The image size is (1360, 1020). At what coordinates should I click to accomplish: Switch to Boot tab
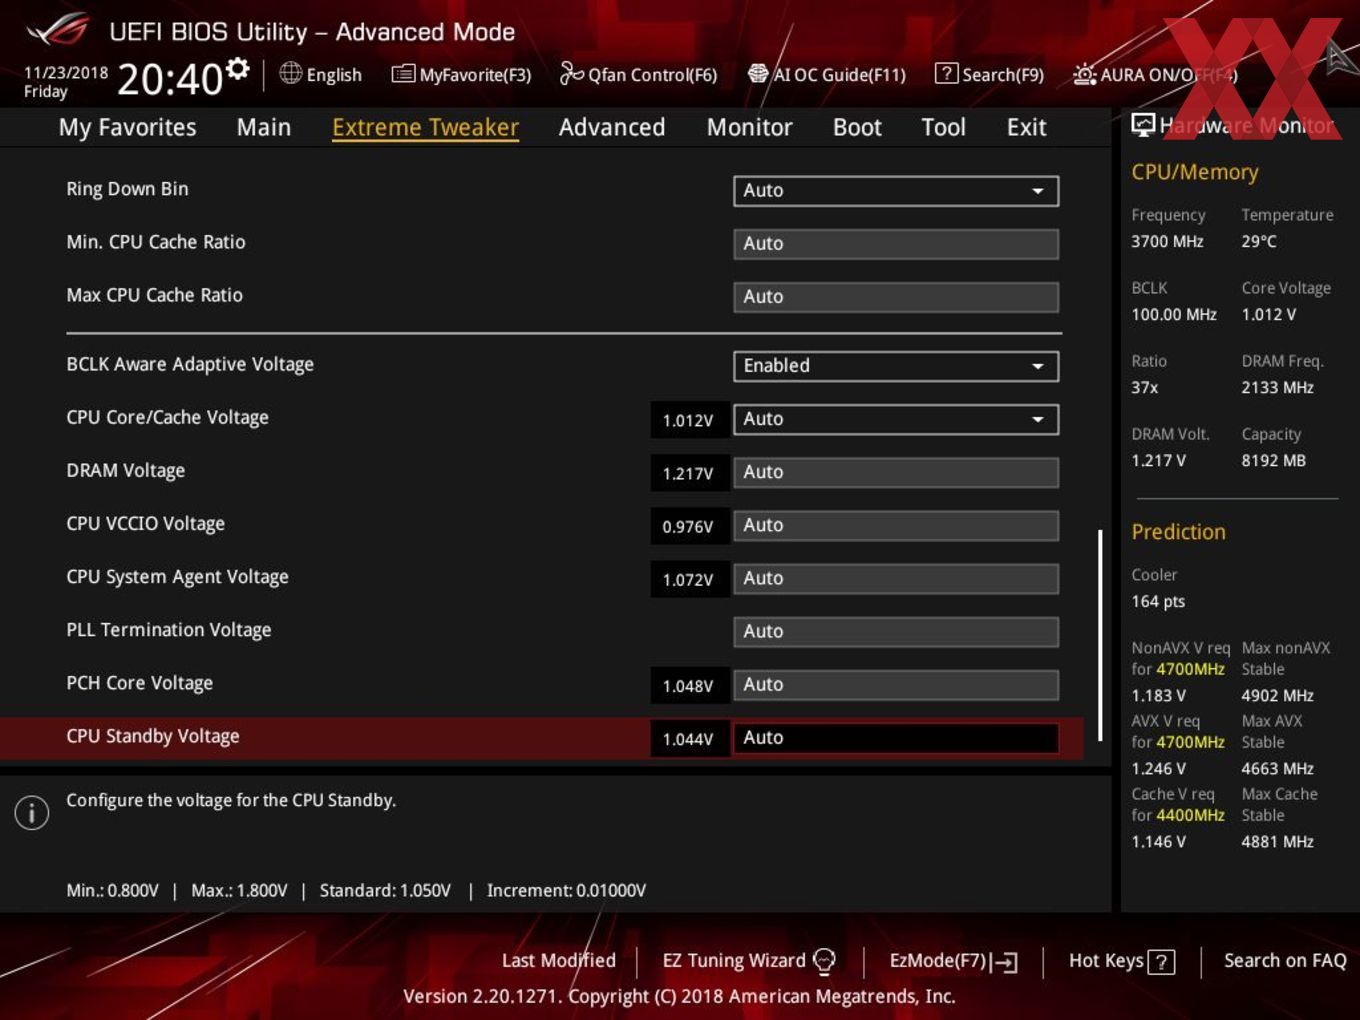(857, 127)
